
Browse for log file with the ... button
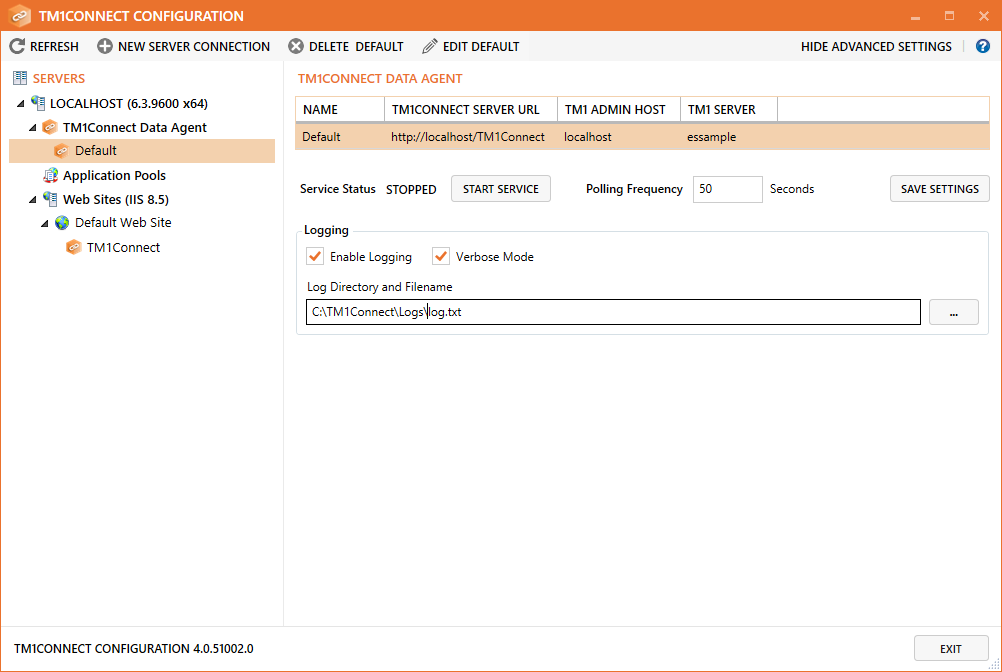coord(953,312)
